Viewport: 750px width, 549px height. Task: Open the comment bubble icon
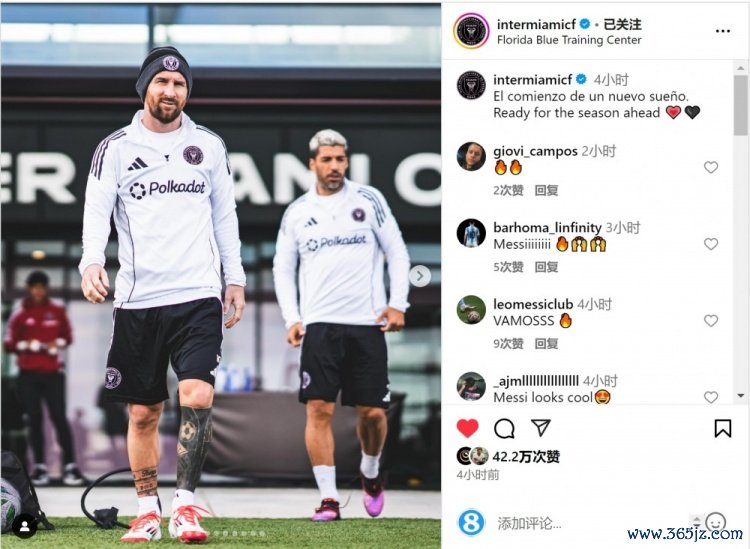point(504,428)
